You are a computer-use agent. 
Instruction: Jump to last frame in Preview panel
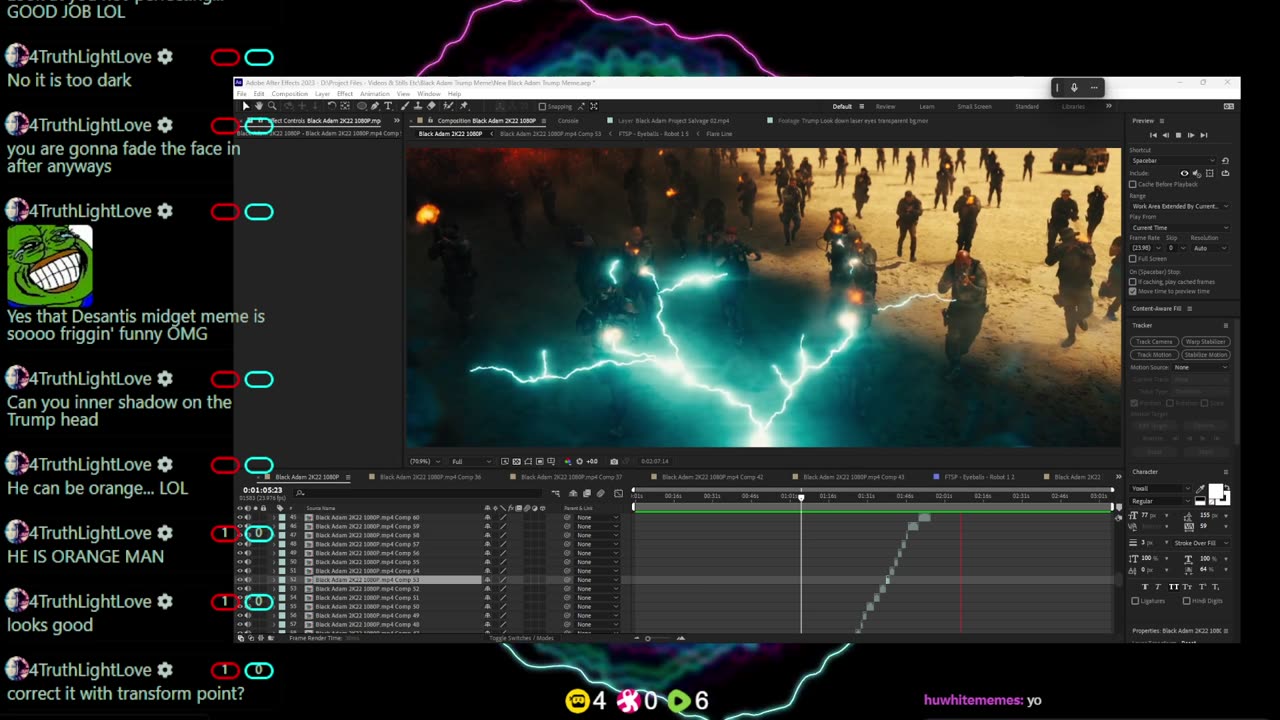pyautogui.click(x=1204, y=135)
